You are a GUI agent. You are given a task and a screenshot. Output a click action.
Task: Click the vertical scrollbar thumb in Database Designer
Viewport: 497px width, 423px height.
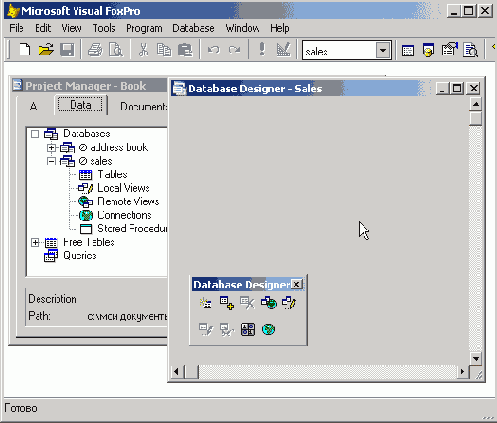point(476,118)
